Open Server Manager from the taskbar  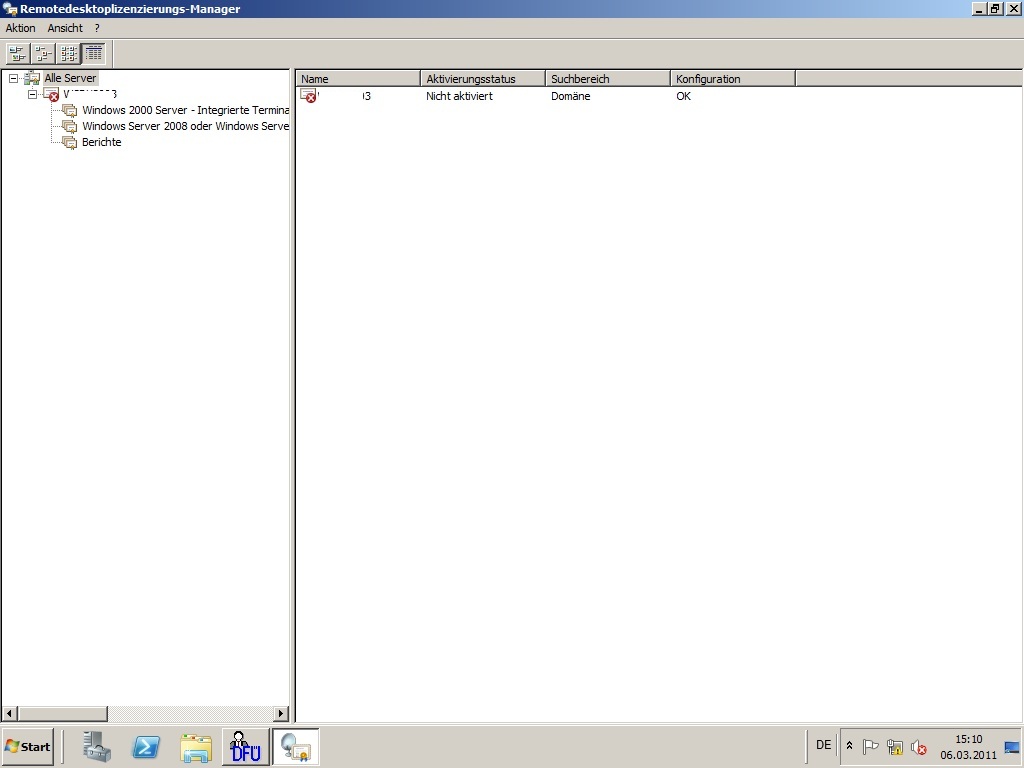point(97,746)
